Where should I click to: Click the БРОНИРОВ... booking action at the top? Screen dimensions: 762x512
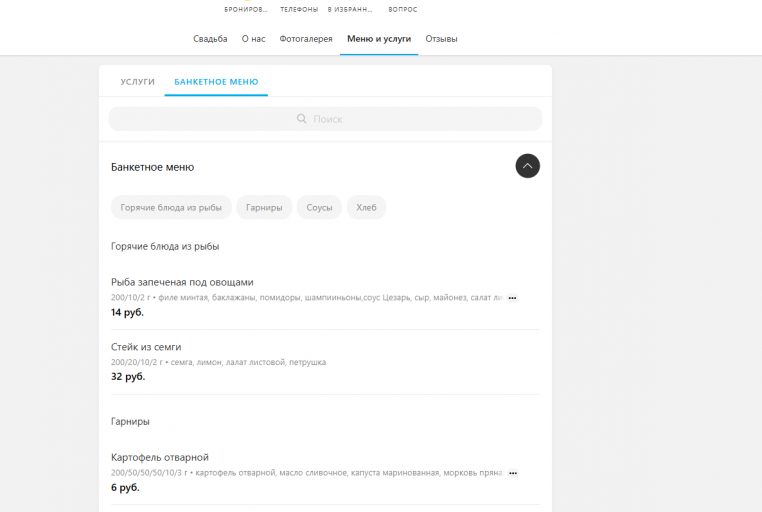245,9
